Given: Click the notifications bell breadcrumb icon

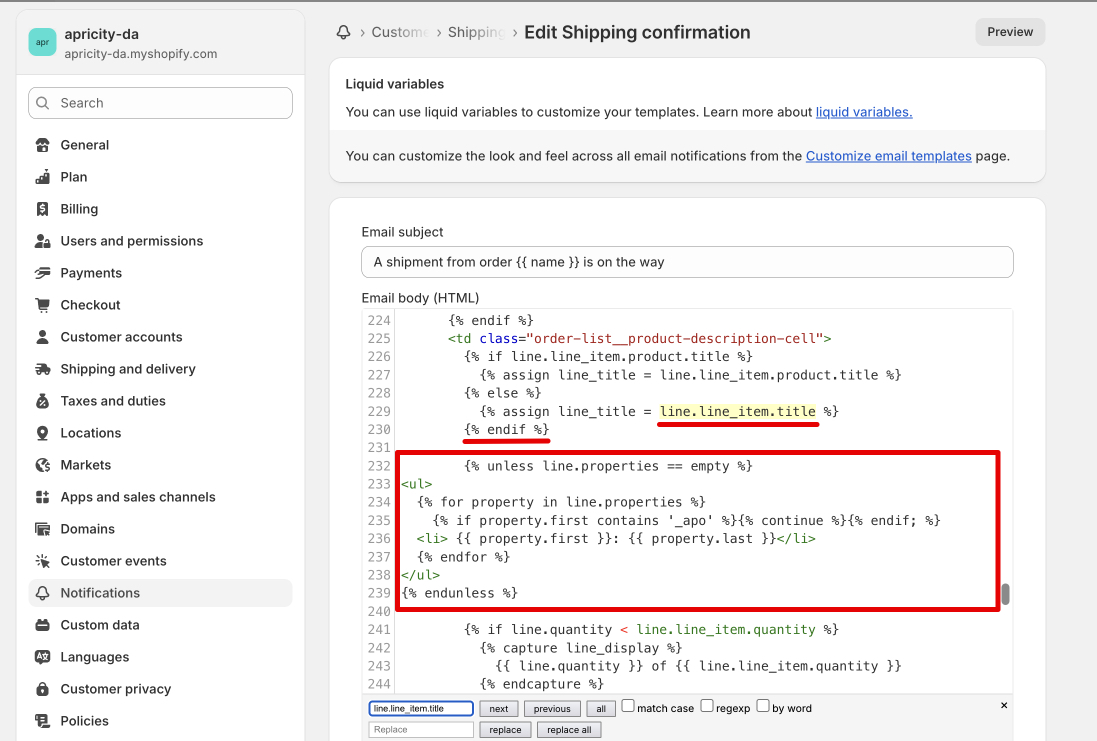Looking at the screenshot, I should 343,32.
